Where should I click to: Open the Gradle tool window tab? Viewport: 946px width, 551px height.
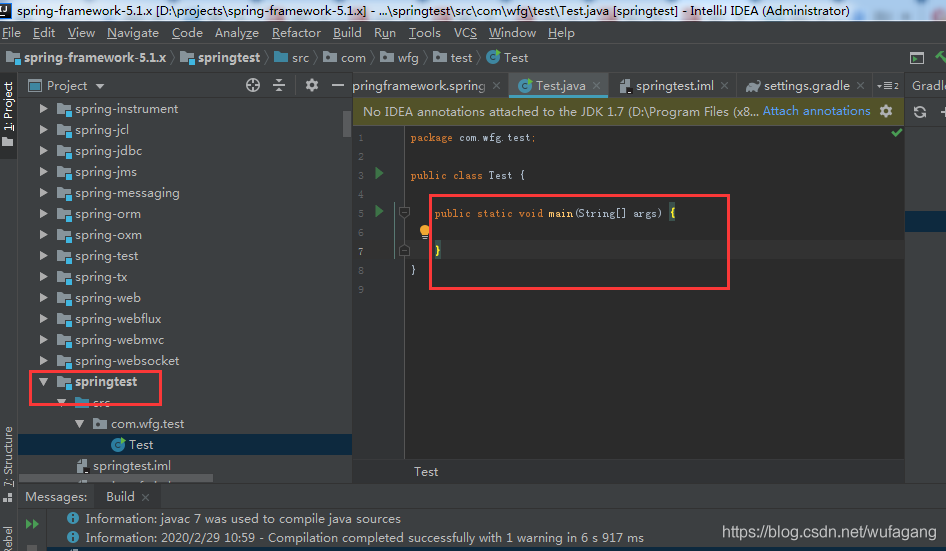pyautogui.click(x=927, y=86)
